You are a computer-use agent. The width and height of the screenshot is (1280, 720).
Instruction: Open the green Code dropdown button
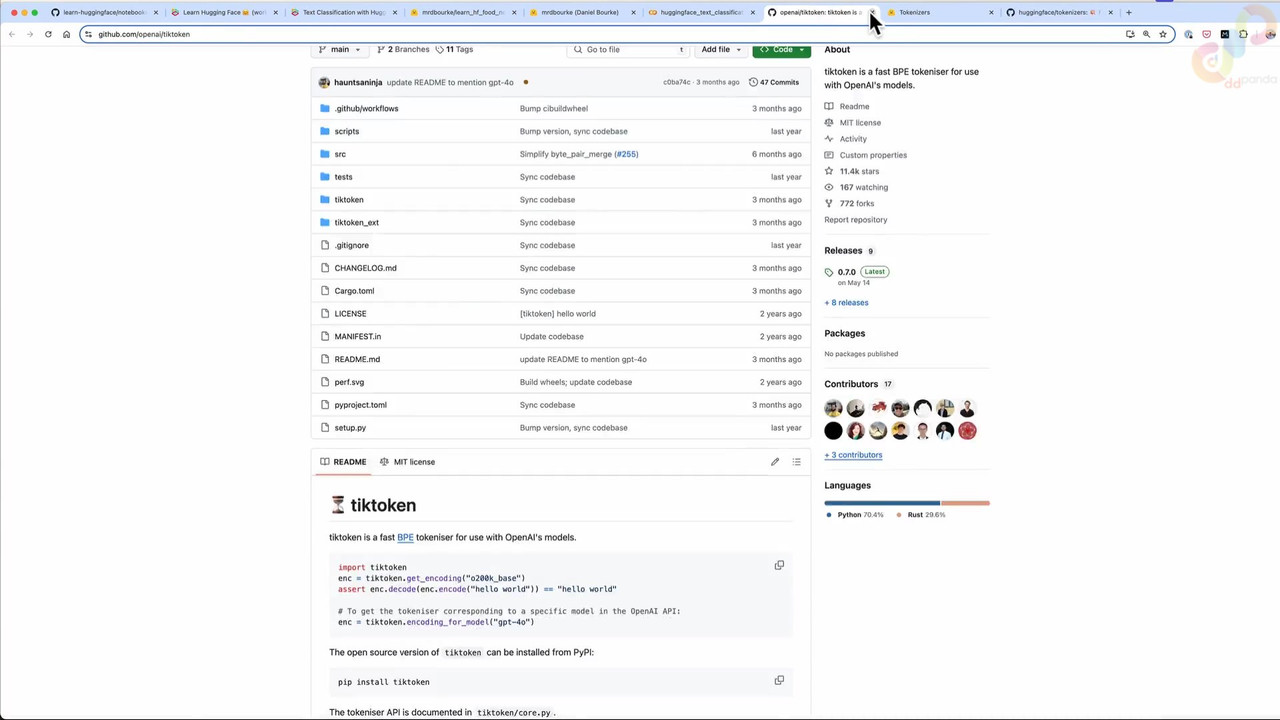781,49
